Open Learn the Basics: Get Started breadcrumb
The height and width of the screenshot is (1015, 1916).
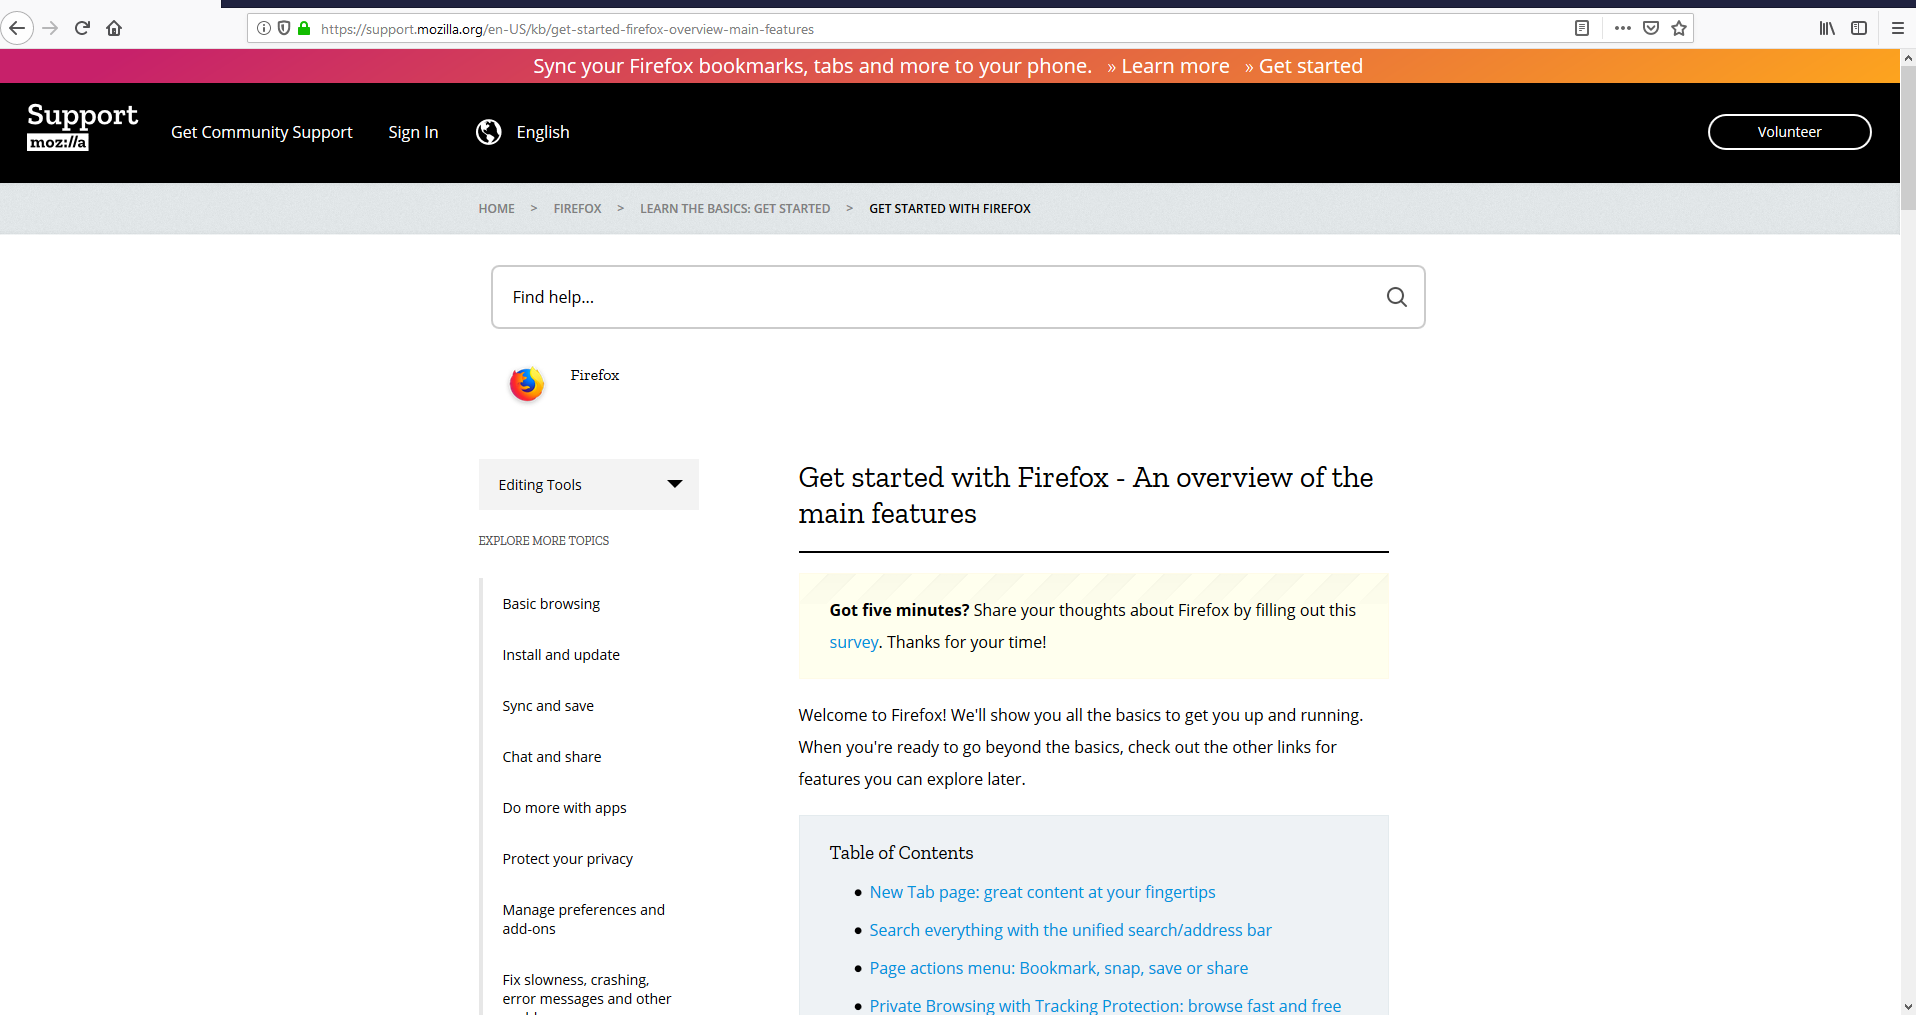[735, 209]
